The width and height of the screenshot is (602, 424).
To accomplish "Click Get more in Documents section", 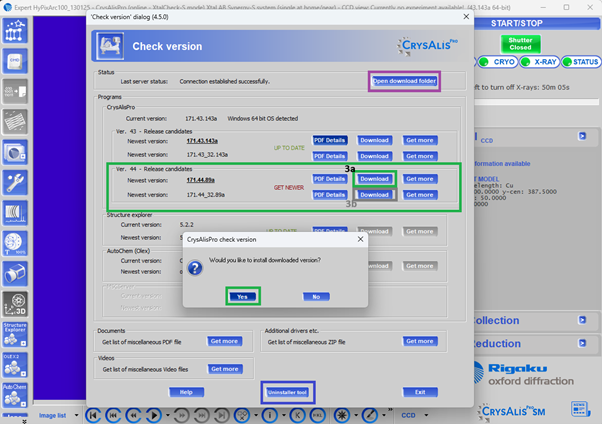I will click(x=224, y=341).
